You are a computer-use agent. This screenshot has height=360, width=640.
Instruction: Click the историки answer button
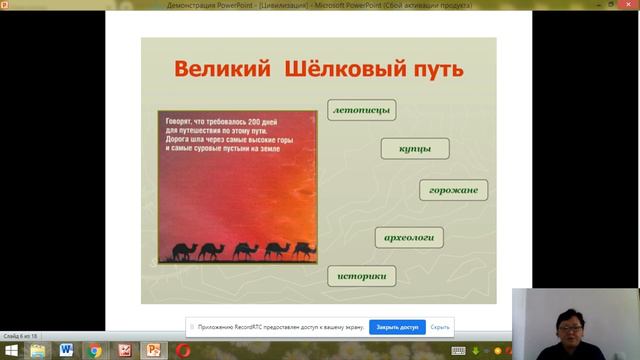pos(362,276)
